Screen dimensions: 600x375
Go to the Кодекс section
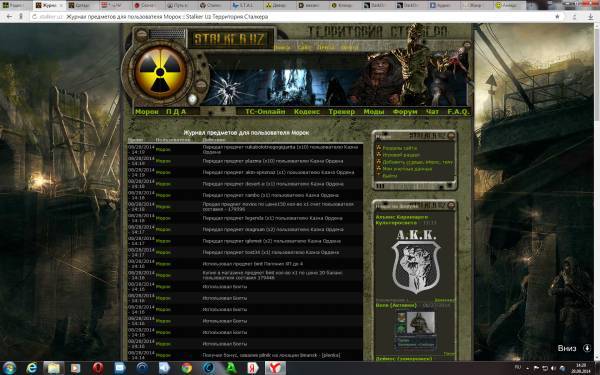click(x=307, y=112)
